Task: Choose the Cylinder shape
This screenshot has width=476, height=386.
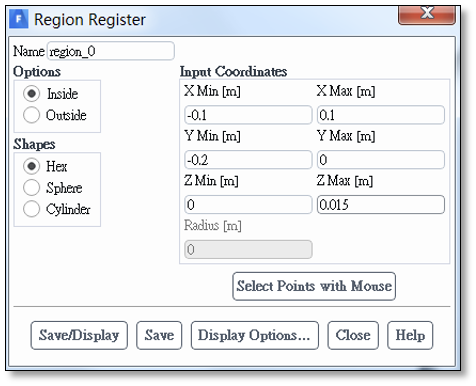Action: (32, 209)
